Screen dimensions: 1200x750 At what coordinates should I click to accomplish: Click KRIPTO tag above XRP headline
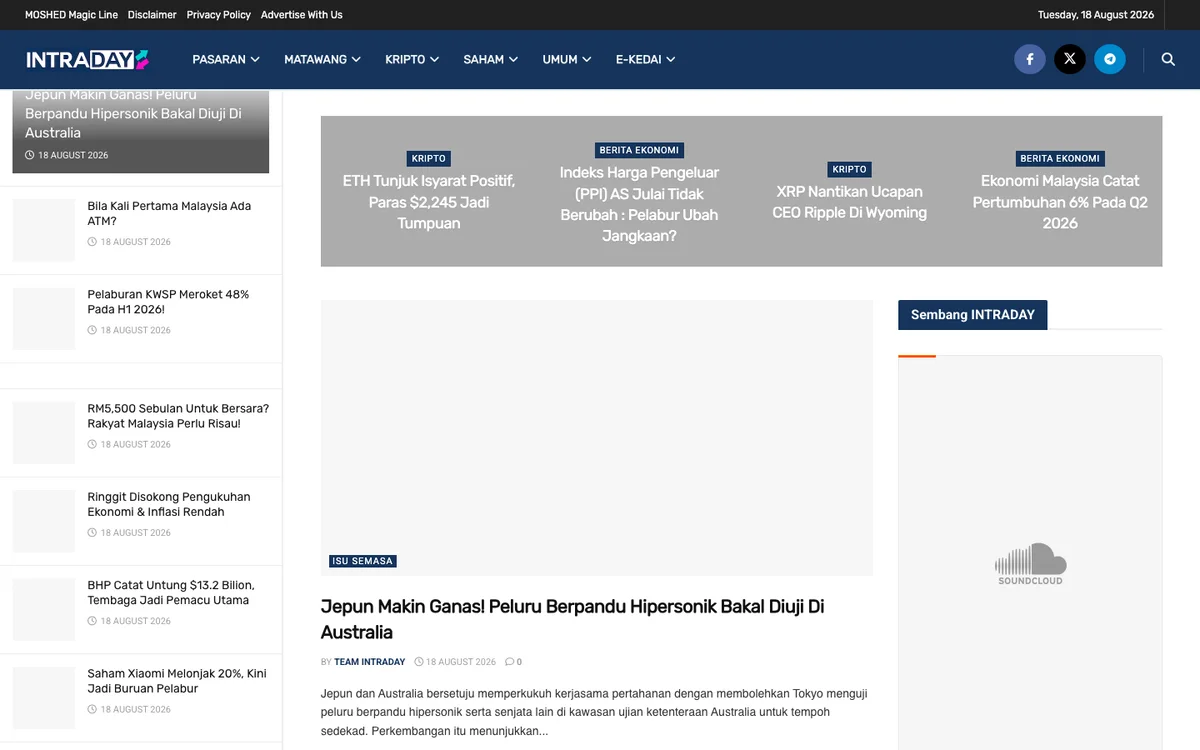850,170
